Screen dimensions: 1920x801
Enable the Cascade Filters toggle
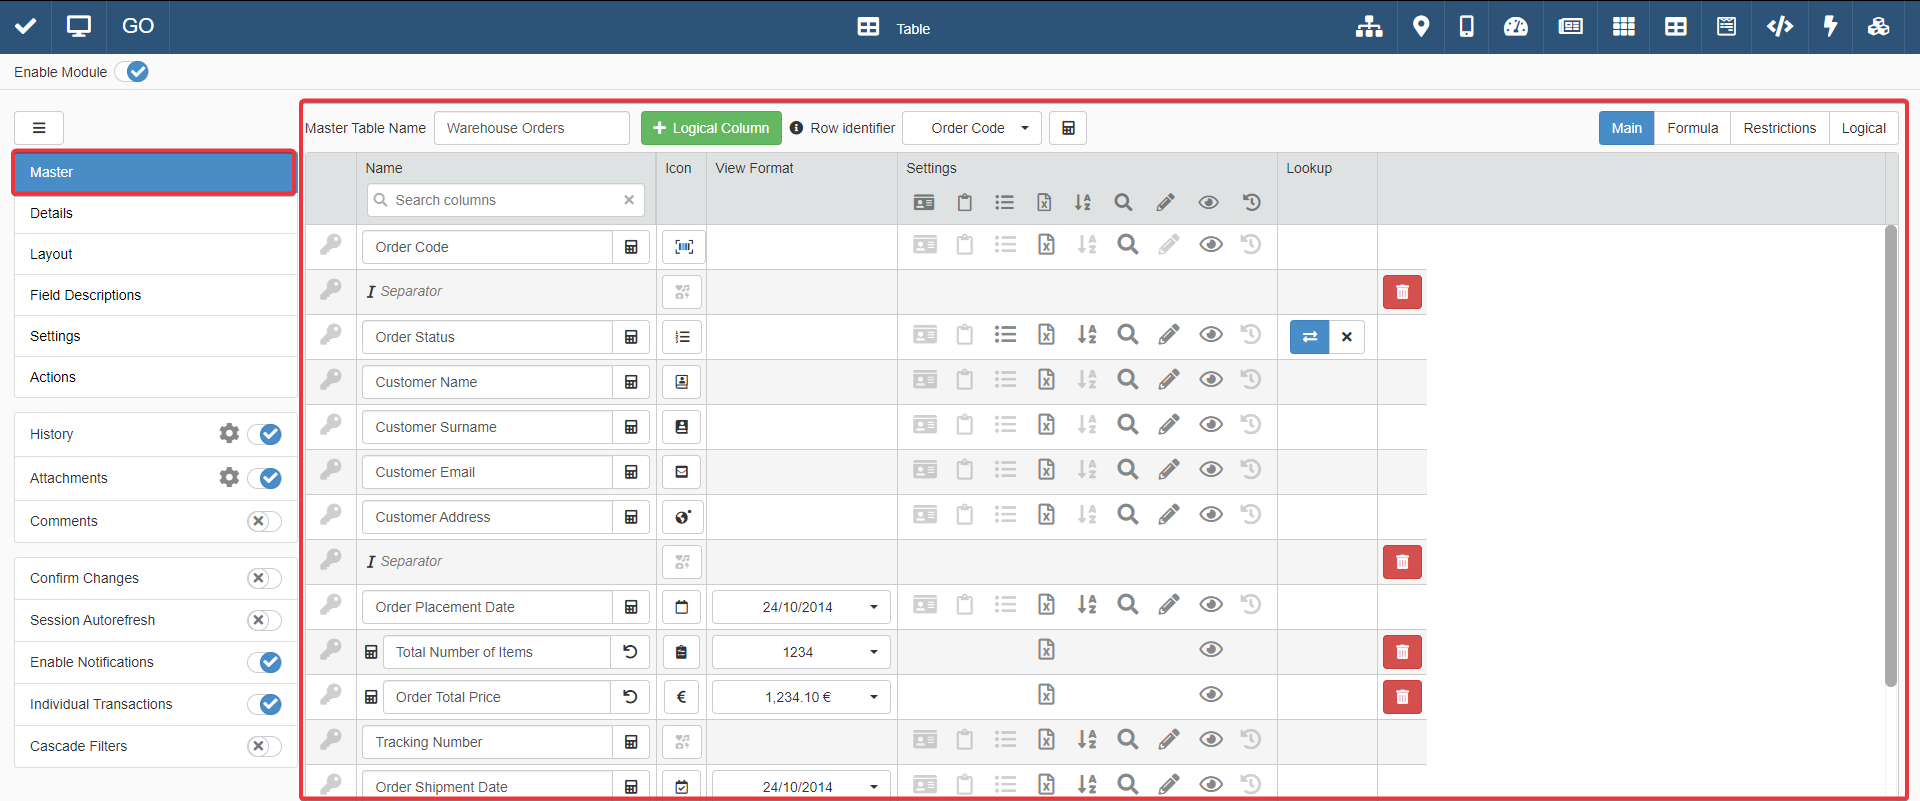[x=264, y=746]
